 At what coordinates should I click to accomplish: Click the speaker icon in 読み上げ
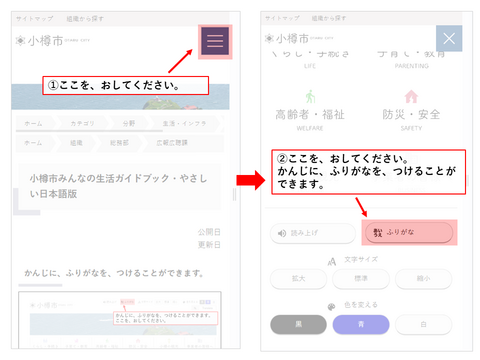coord(282,233)
